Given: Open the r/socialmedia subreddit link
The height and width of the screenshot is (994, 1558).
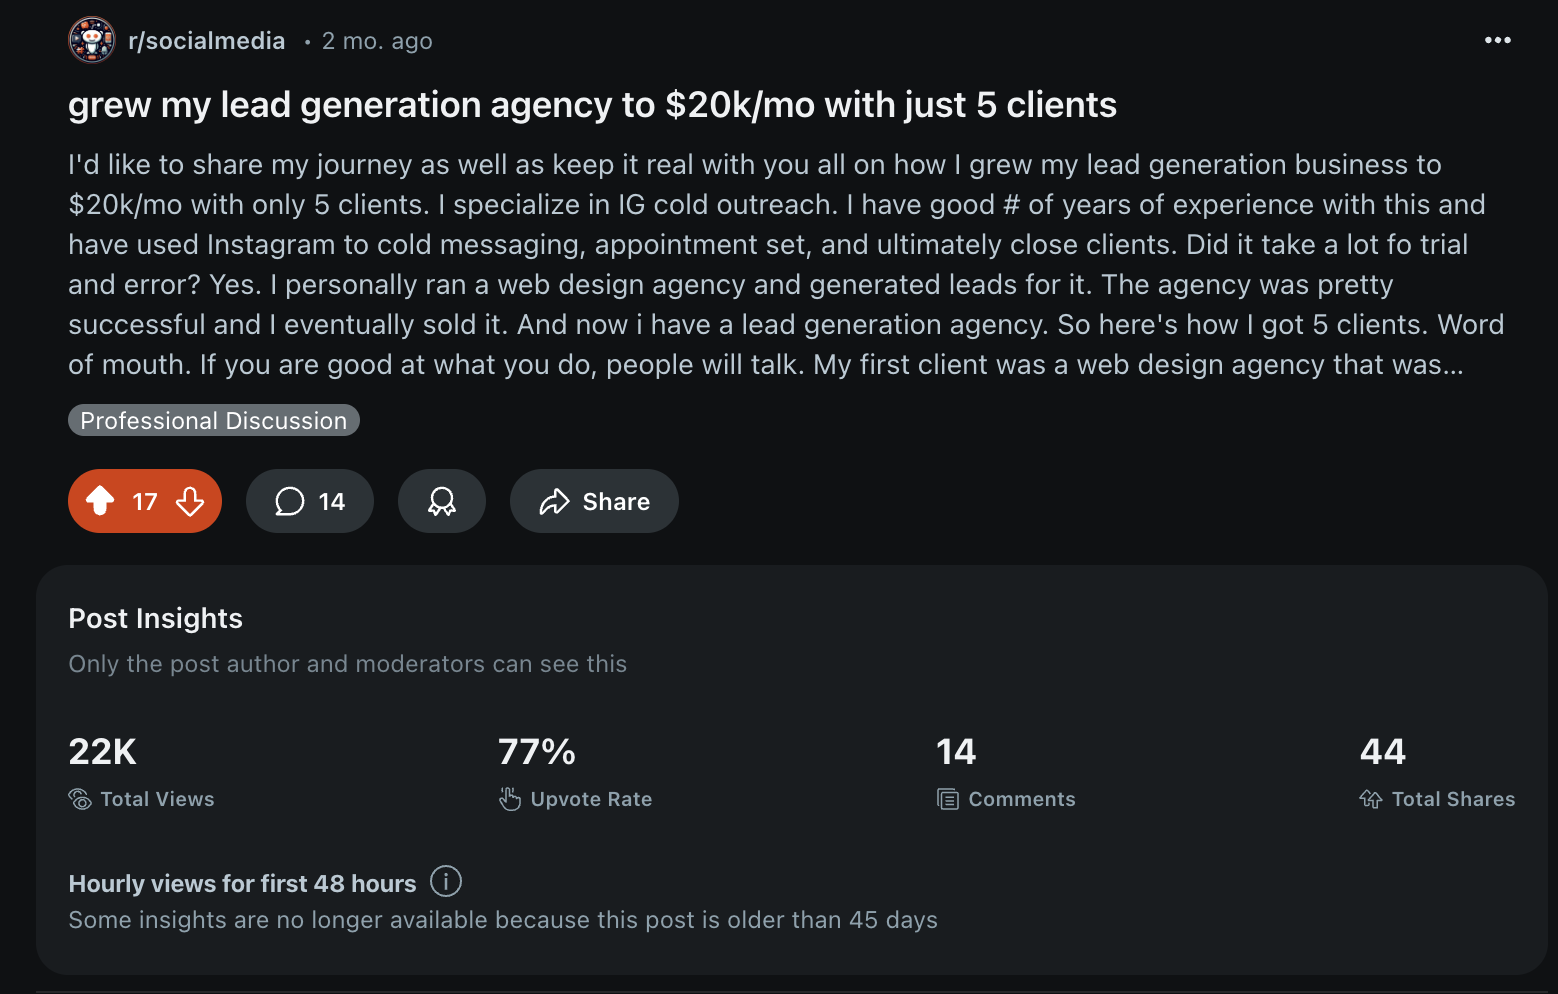Looking at the screenshot, I should [207, 41].
